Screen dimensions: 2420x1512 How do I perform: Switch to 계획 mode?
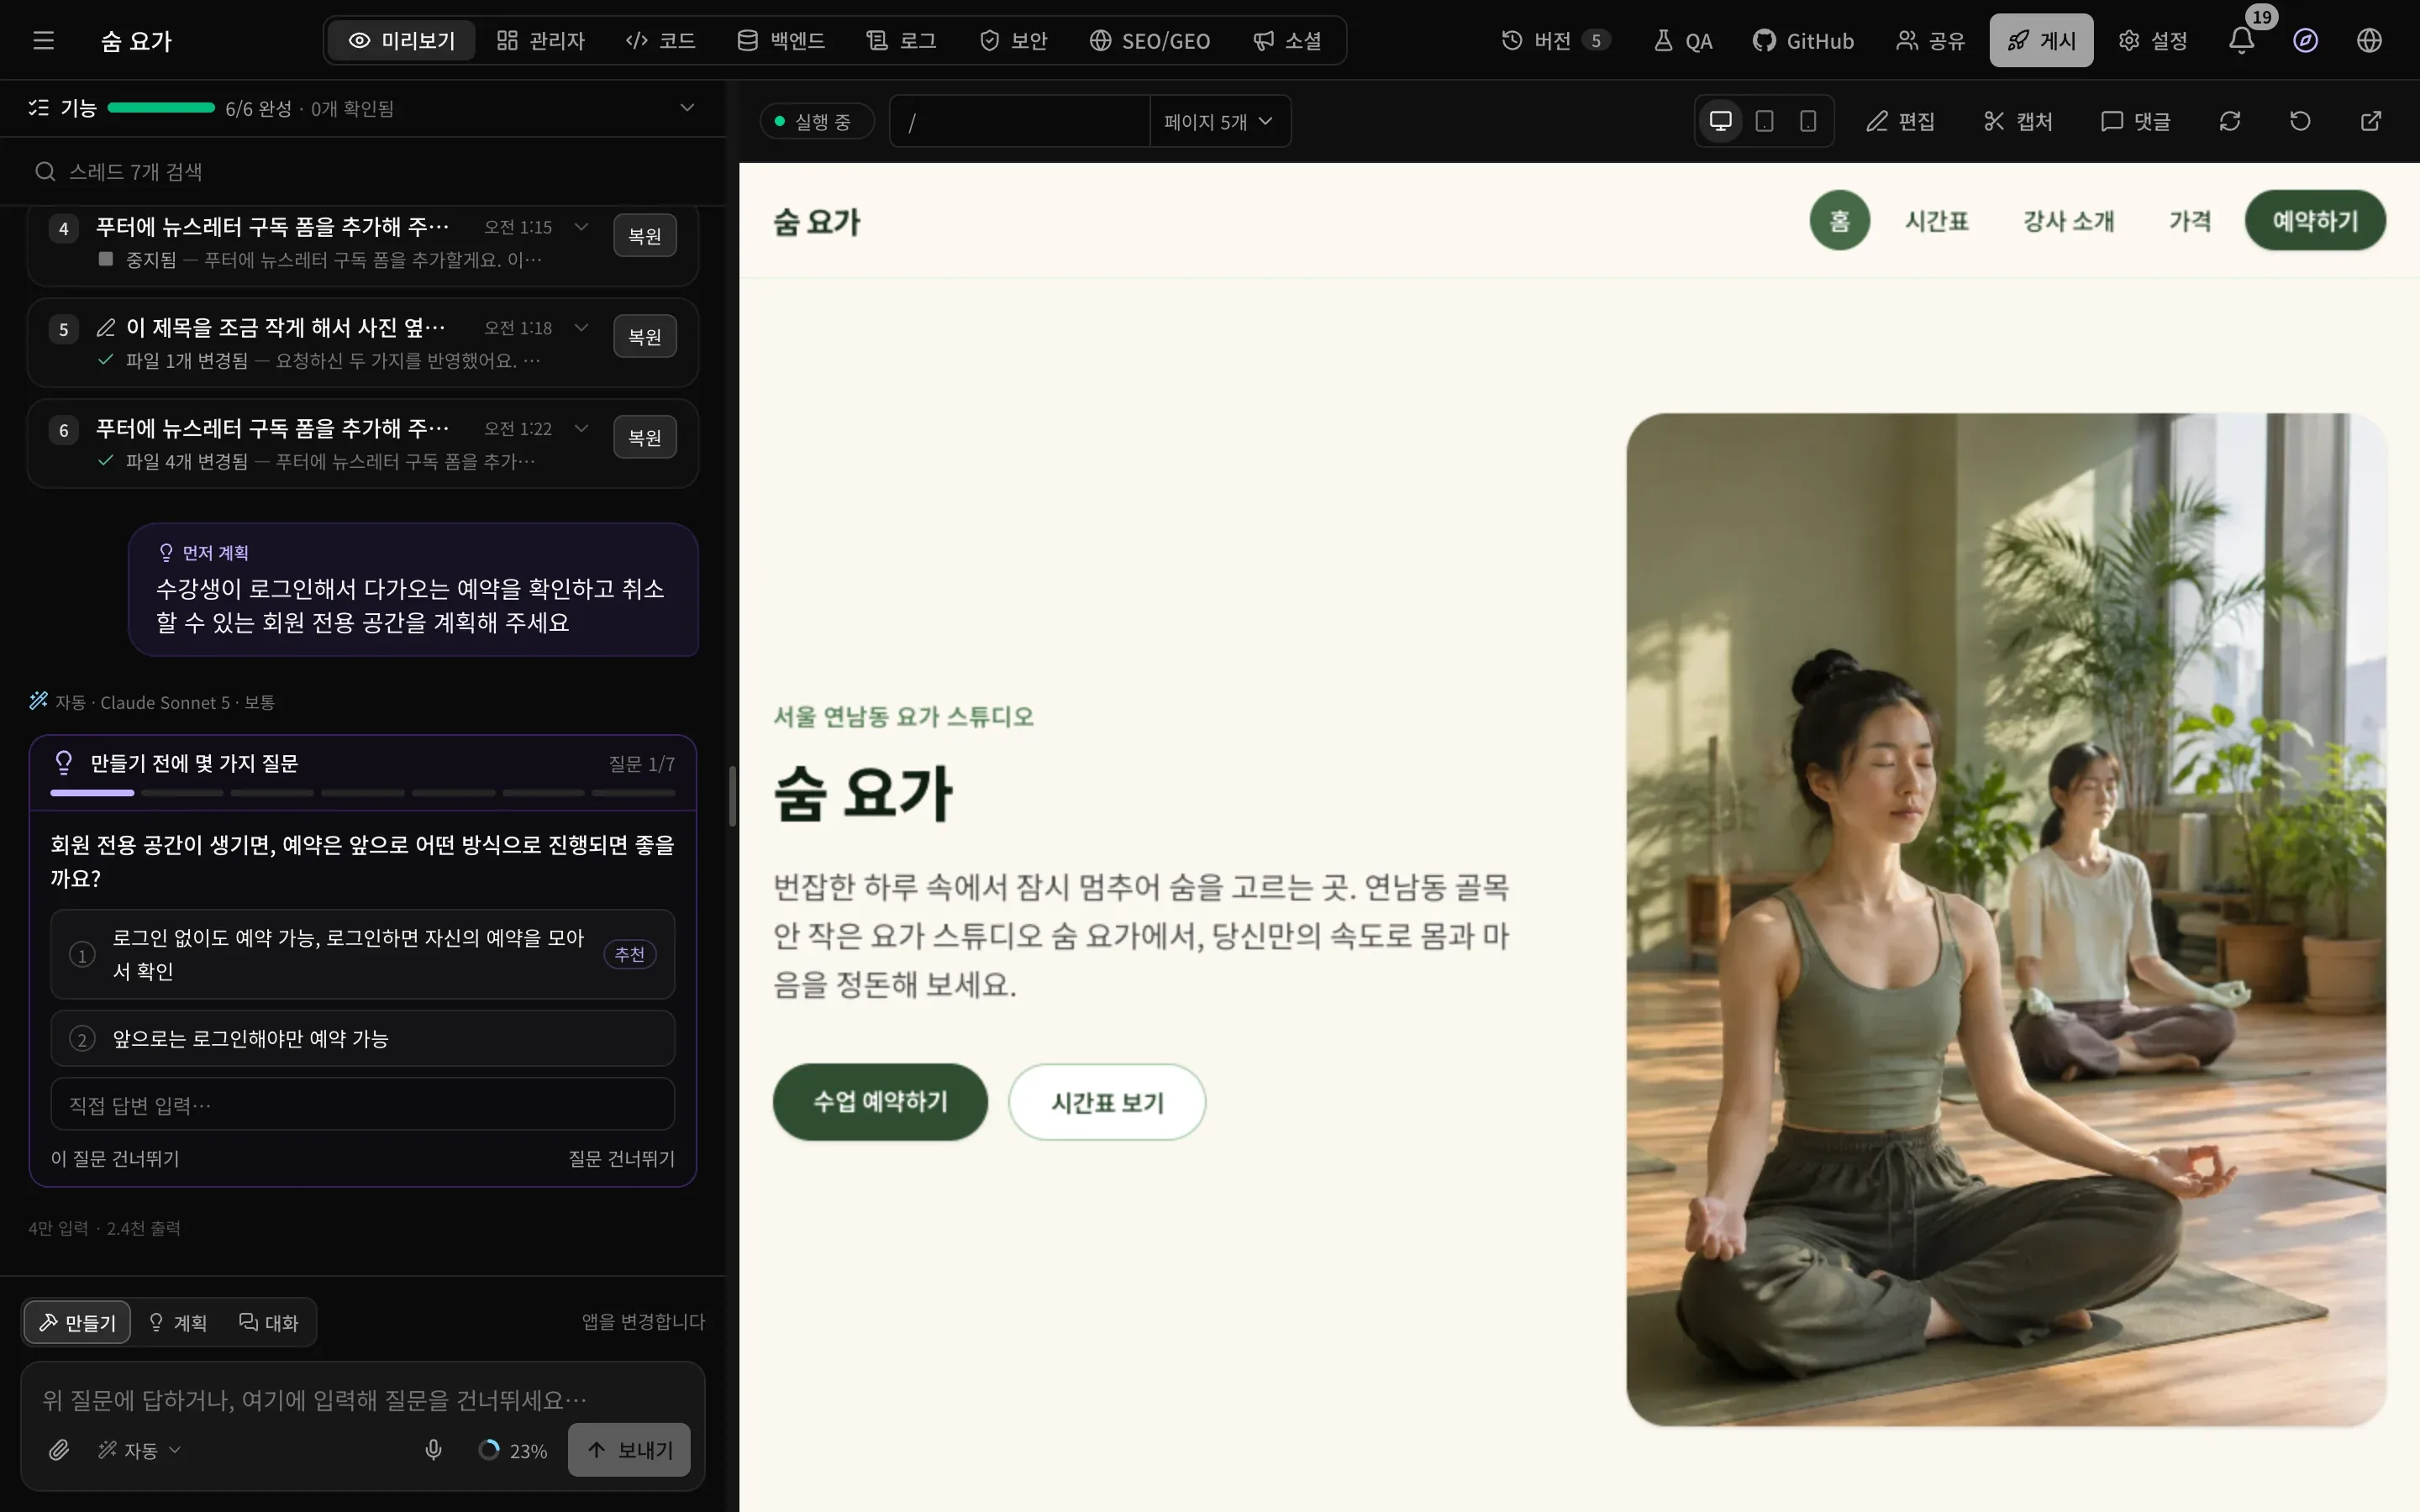point(178,1322)
